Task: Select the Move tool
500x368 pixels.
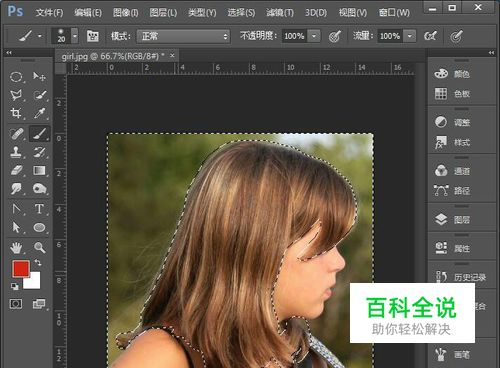Action: click(40, 77)
